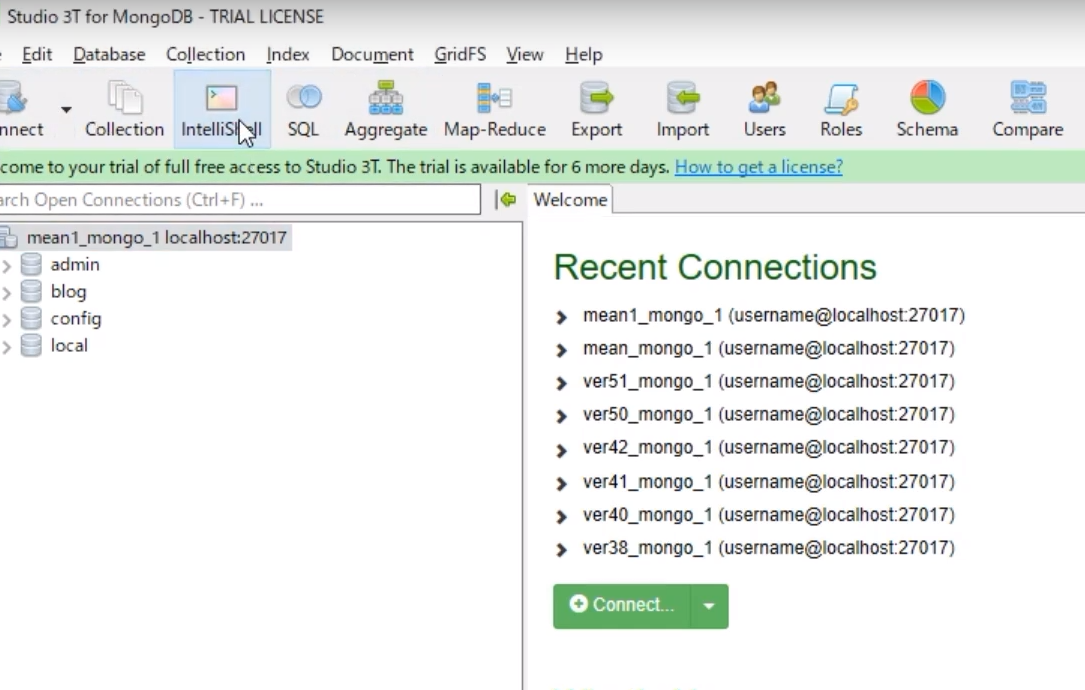Expand the blog database node
The width and height of the screenshot is (1085, 690).
7,293
